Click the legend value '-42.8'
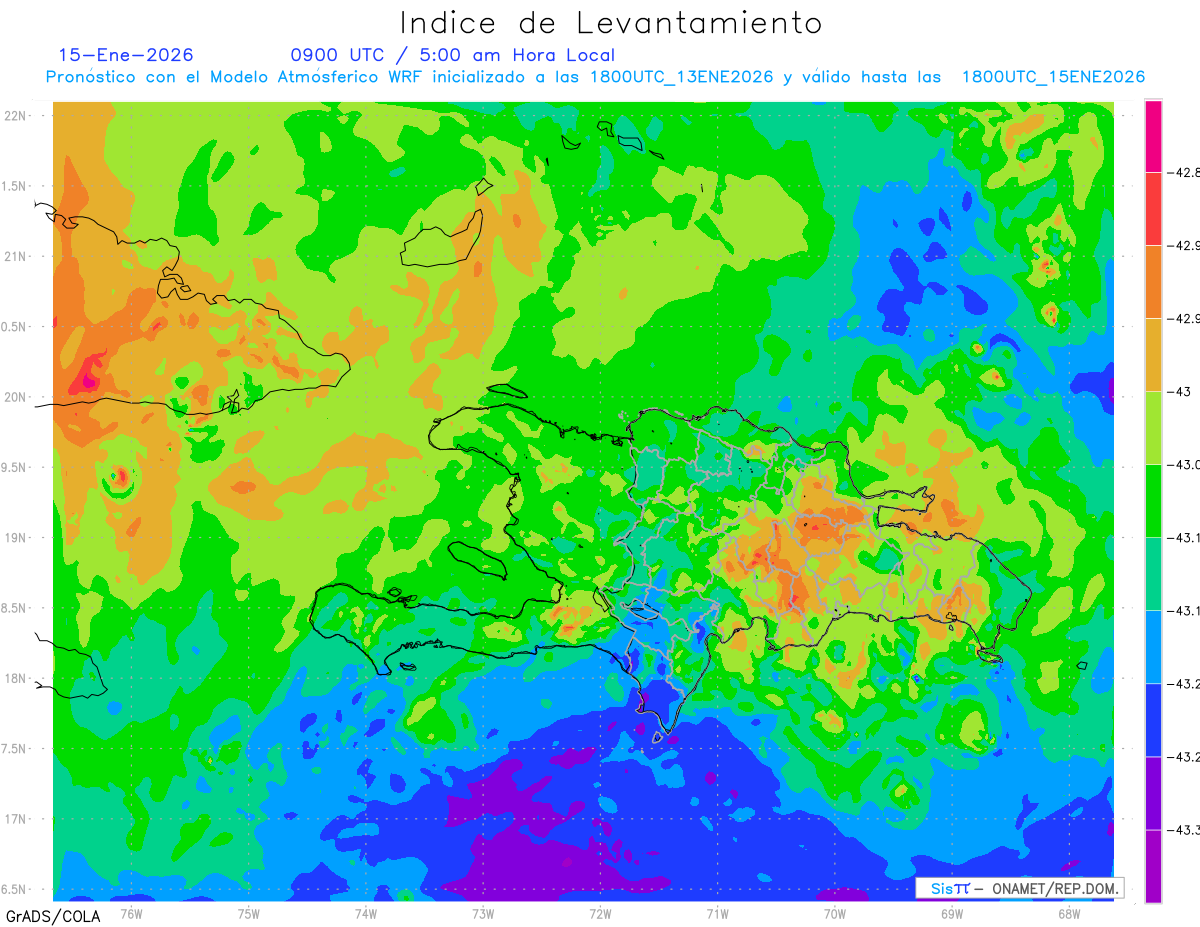The width and height of the screenshot is (1200, 927). coord(1186,173)
